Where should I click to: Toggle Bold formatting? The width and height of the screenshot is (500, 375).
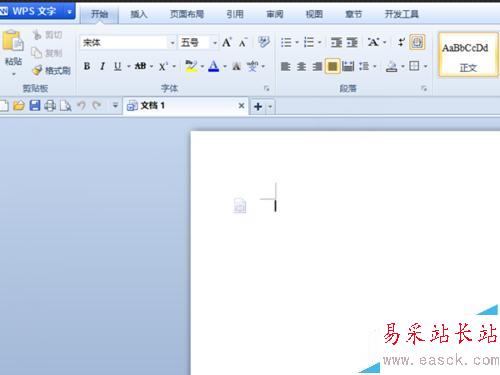[87, 66]
